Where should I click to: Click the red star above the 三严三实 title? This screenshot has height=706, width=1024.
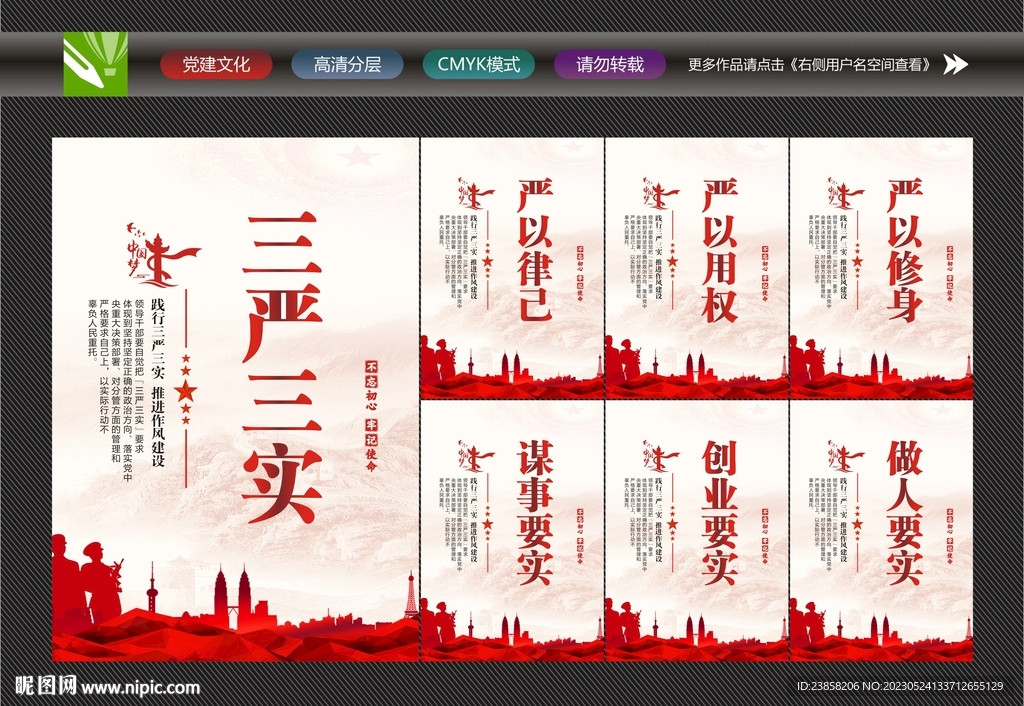pos(356,154)
